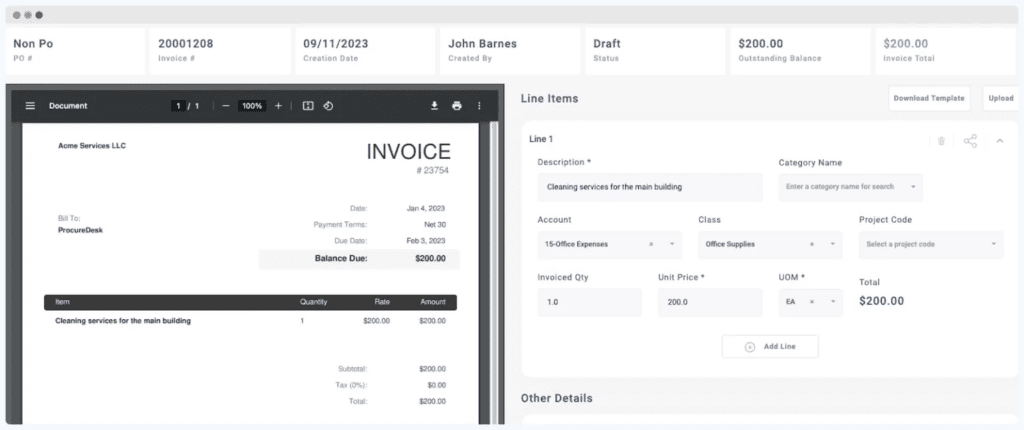
Task: Click the PDF page number field
Action: tap(178, 106)
